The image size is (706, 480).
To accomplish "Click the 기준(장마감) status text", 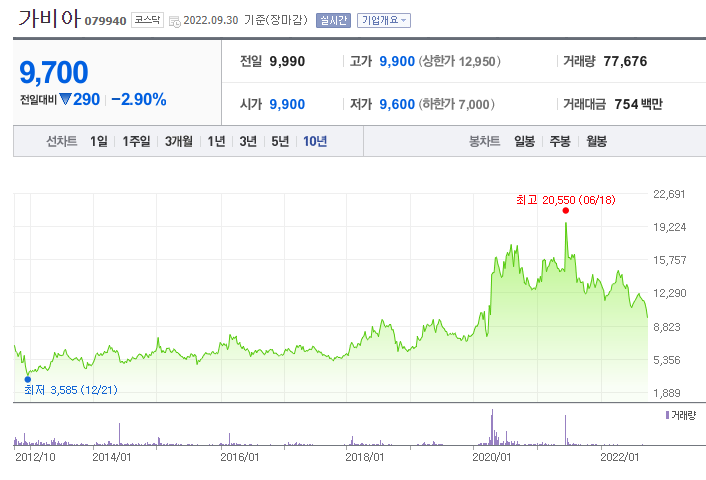I will (276, 20).
